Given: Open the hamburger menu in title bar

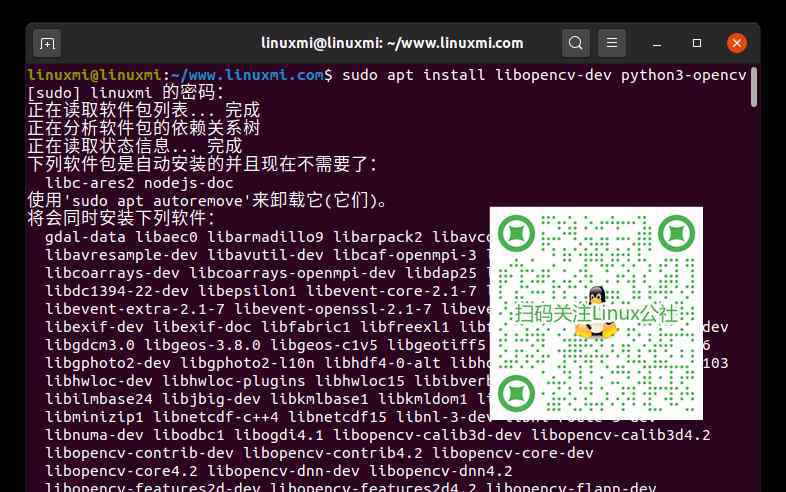Looking at the screenshot, I should click(611, 43).
